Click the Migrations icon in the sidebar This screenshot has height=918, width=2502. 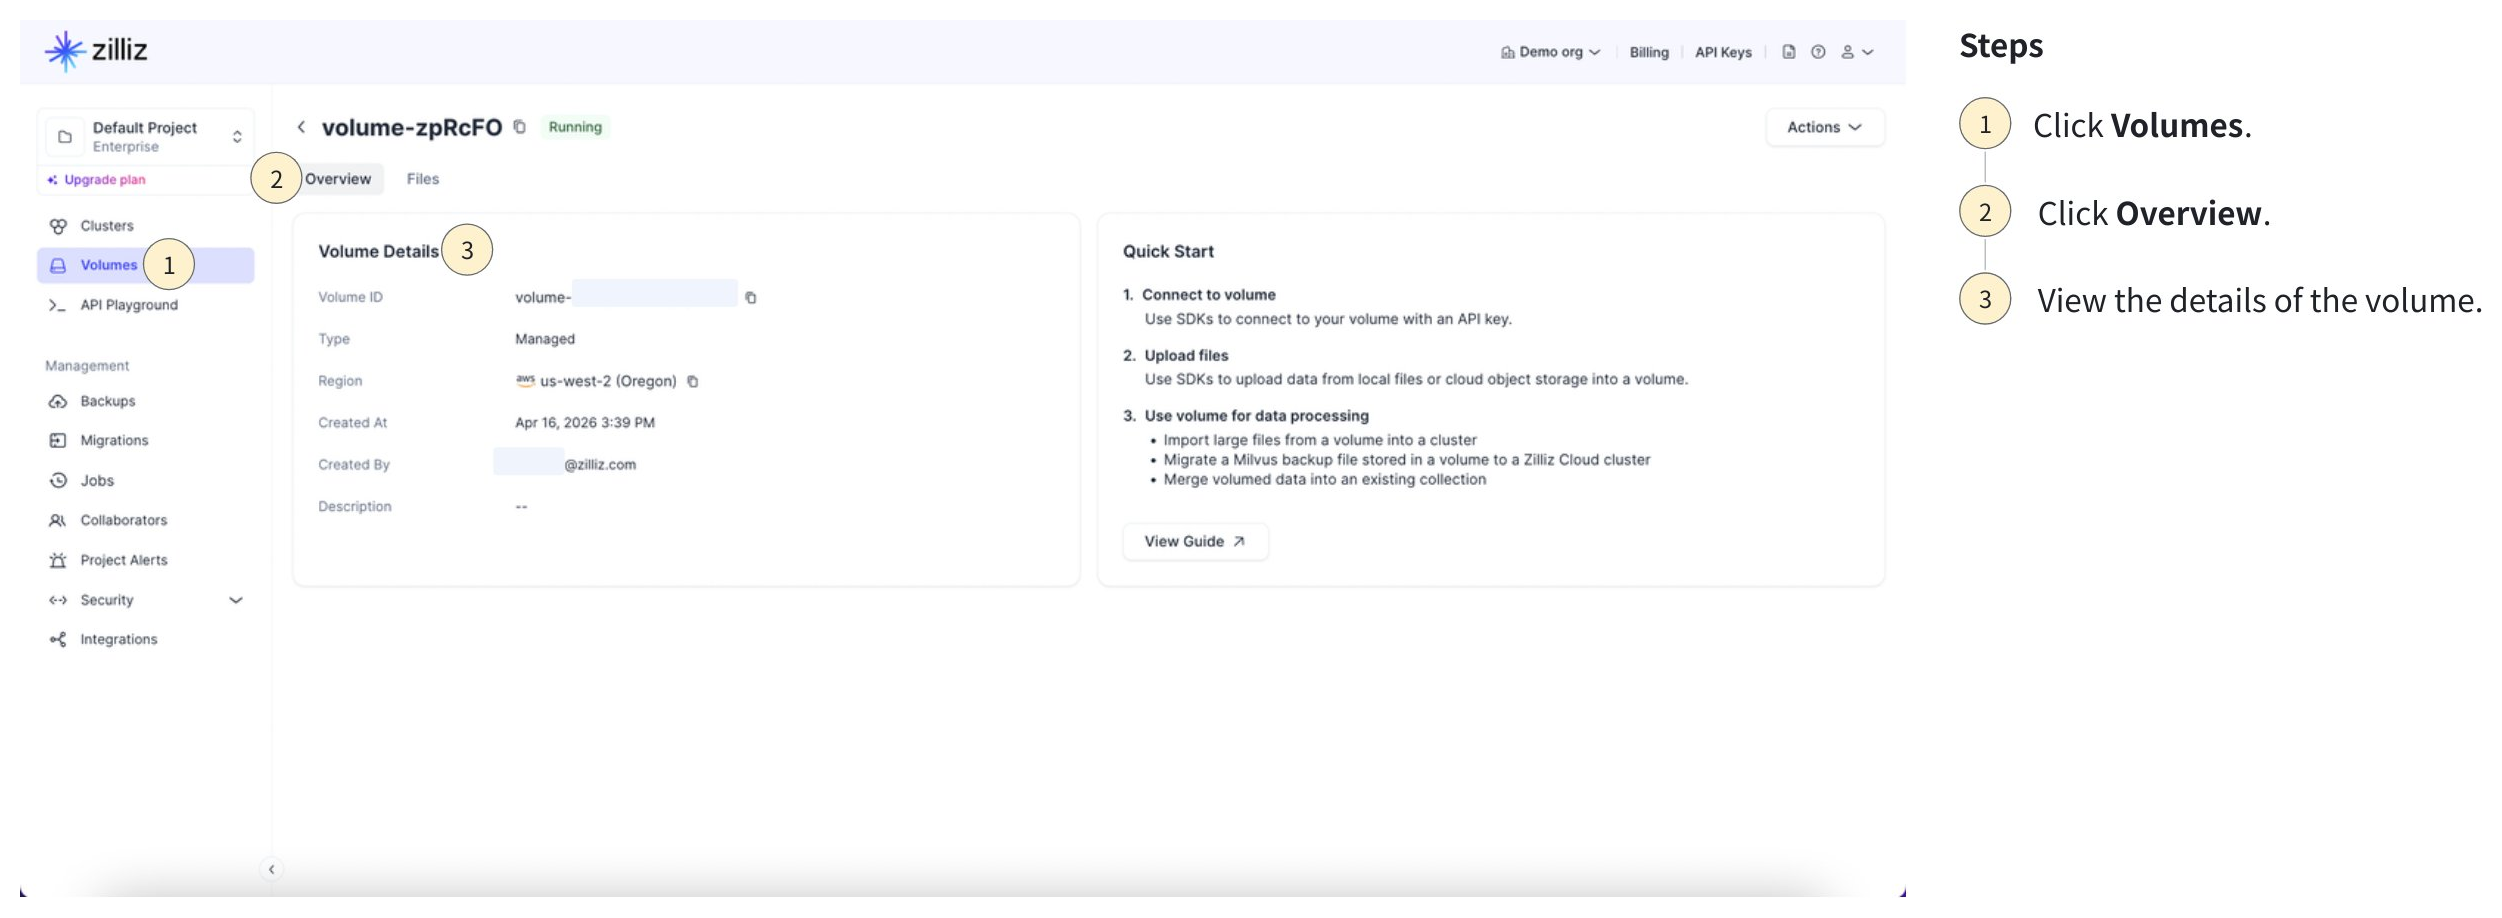click(x=58, y=441)
